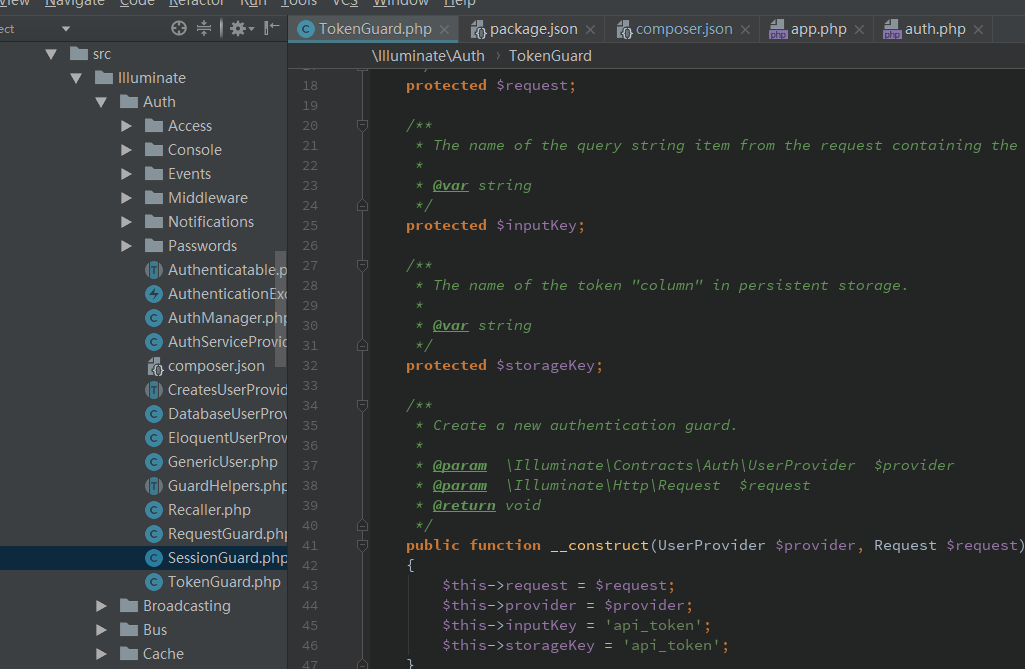Collapse the doc comment fold at line 27
1025x669 pixels.
point(362,265)
